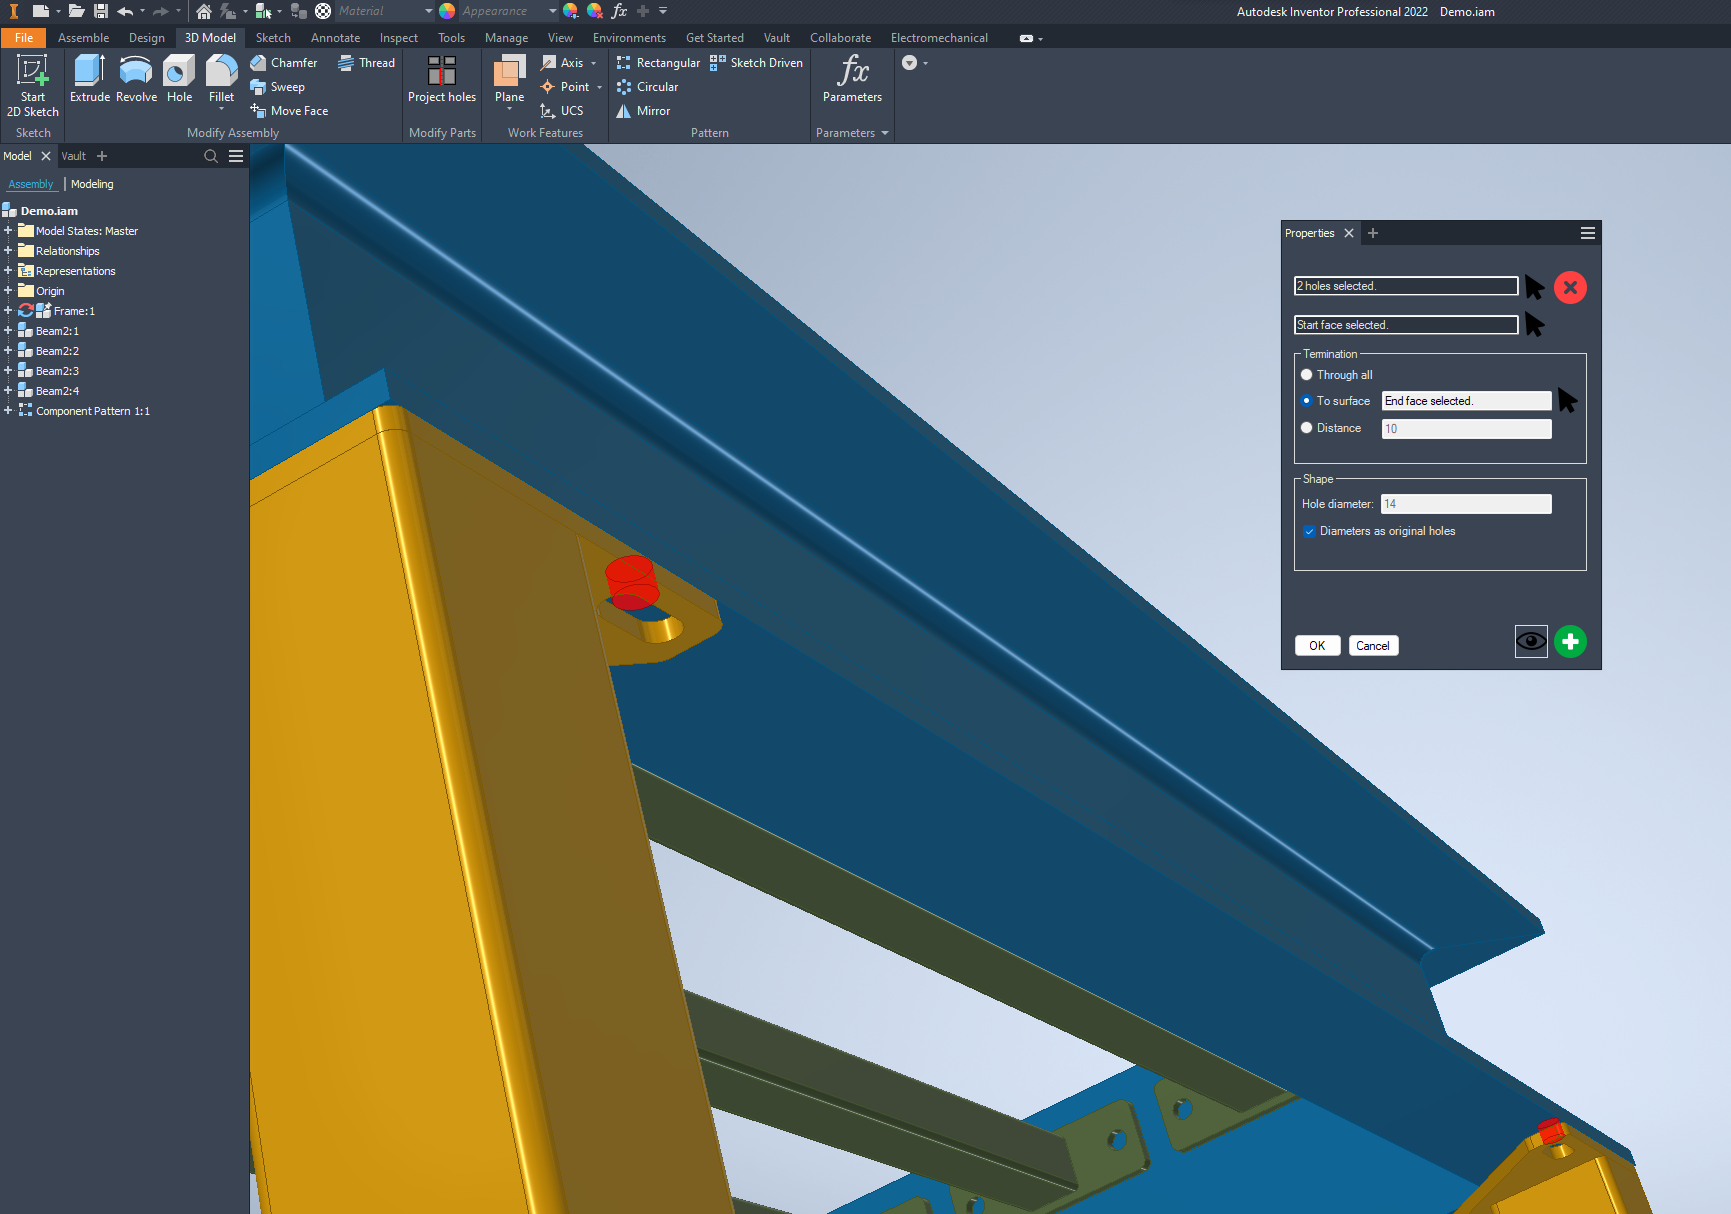Switch to the Assemble ribbon tab
This screenshot has height=1214, width=1731.
point(83,38)
